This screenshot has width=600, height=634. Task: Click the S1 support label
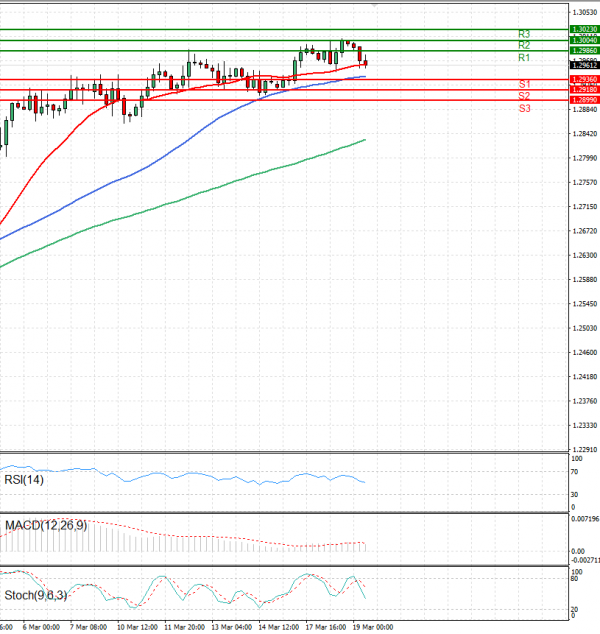(524, 84)
